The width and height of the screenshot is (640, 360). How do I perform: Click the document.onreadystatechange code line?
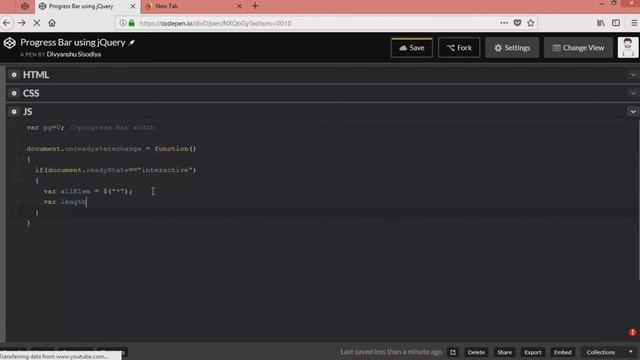coord(111,149)
